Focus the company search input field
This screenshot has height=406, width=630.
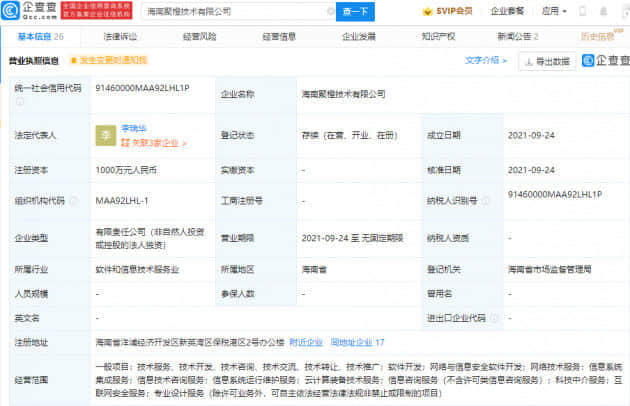(x=237, y=12)
